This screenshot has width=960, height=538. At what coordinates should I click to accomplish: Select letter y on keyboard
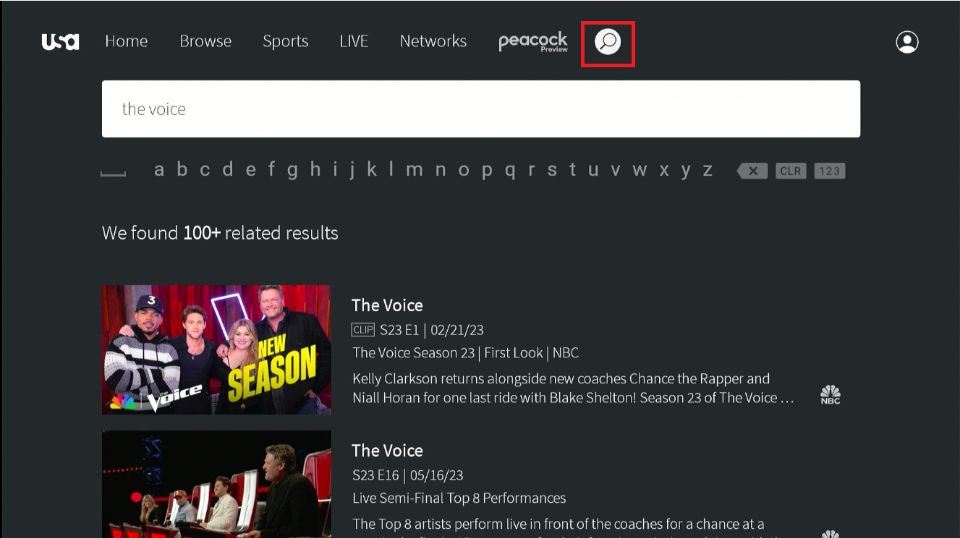pos(686,171)
